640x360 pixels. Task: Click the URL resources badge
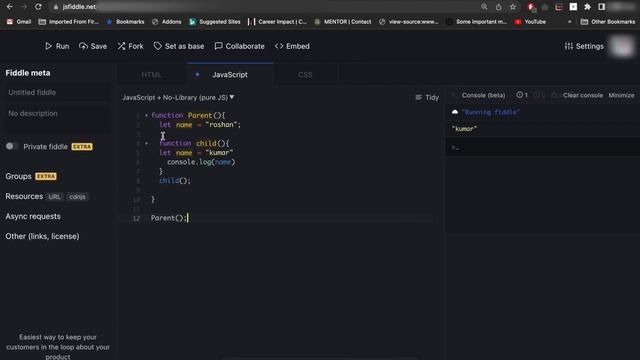(54, 197)
